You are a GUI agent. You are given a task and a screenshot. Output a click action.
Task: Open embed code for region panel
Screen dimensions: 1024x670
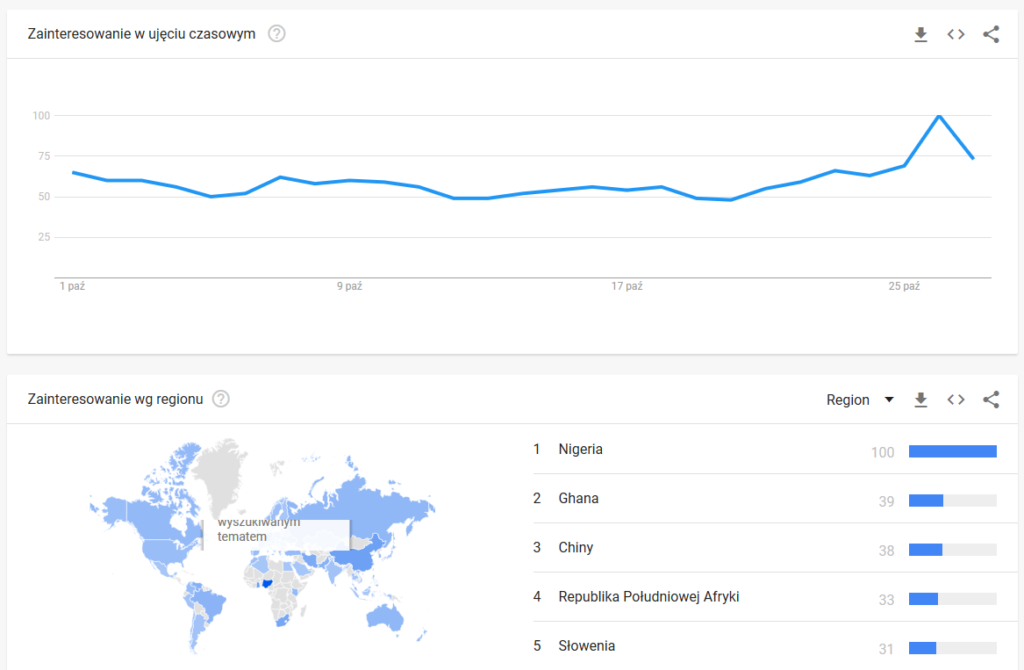click(x=956, y=400)
